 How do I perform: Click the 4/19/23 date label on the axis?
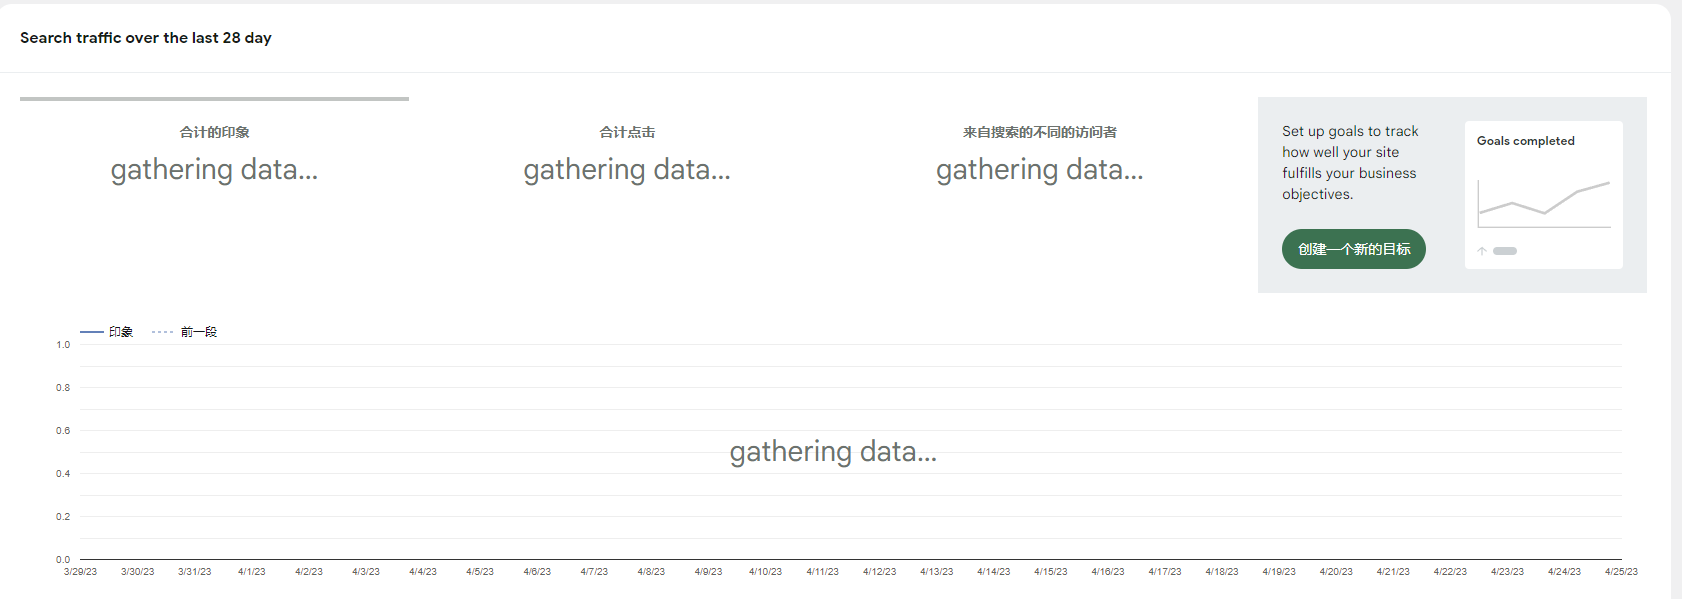1279,572
